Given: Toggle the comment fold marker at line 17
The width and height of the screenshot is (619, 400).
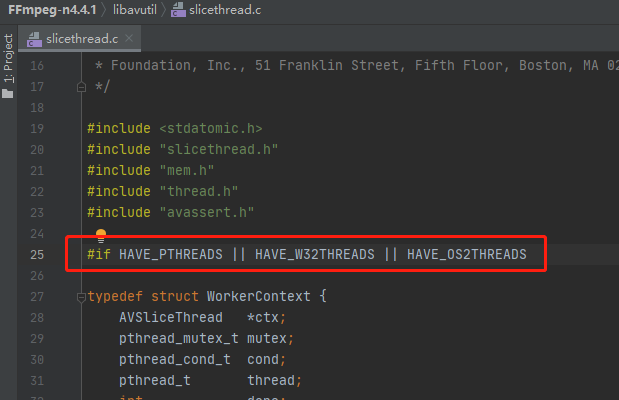Looking at the screenshot, I should pos(81,87).
